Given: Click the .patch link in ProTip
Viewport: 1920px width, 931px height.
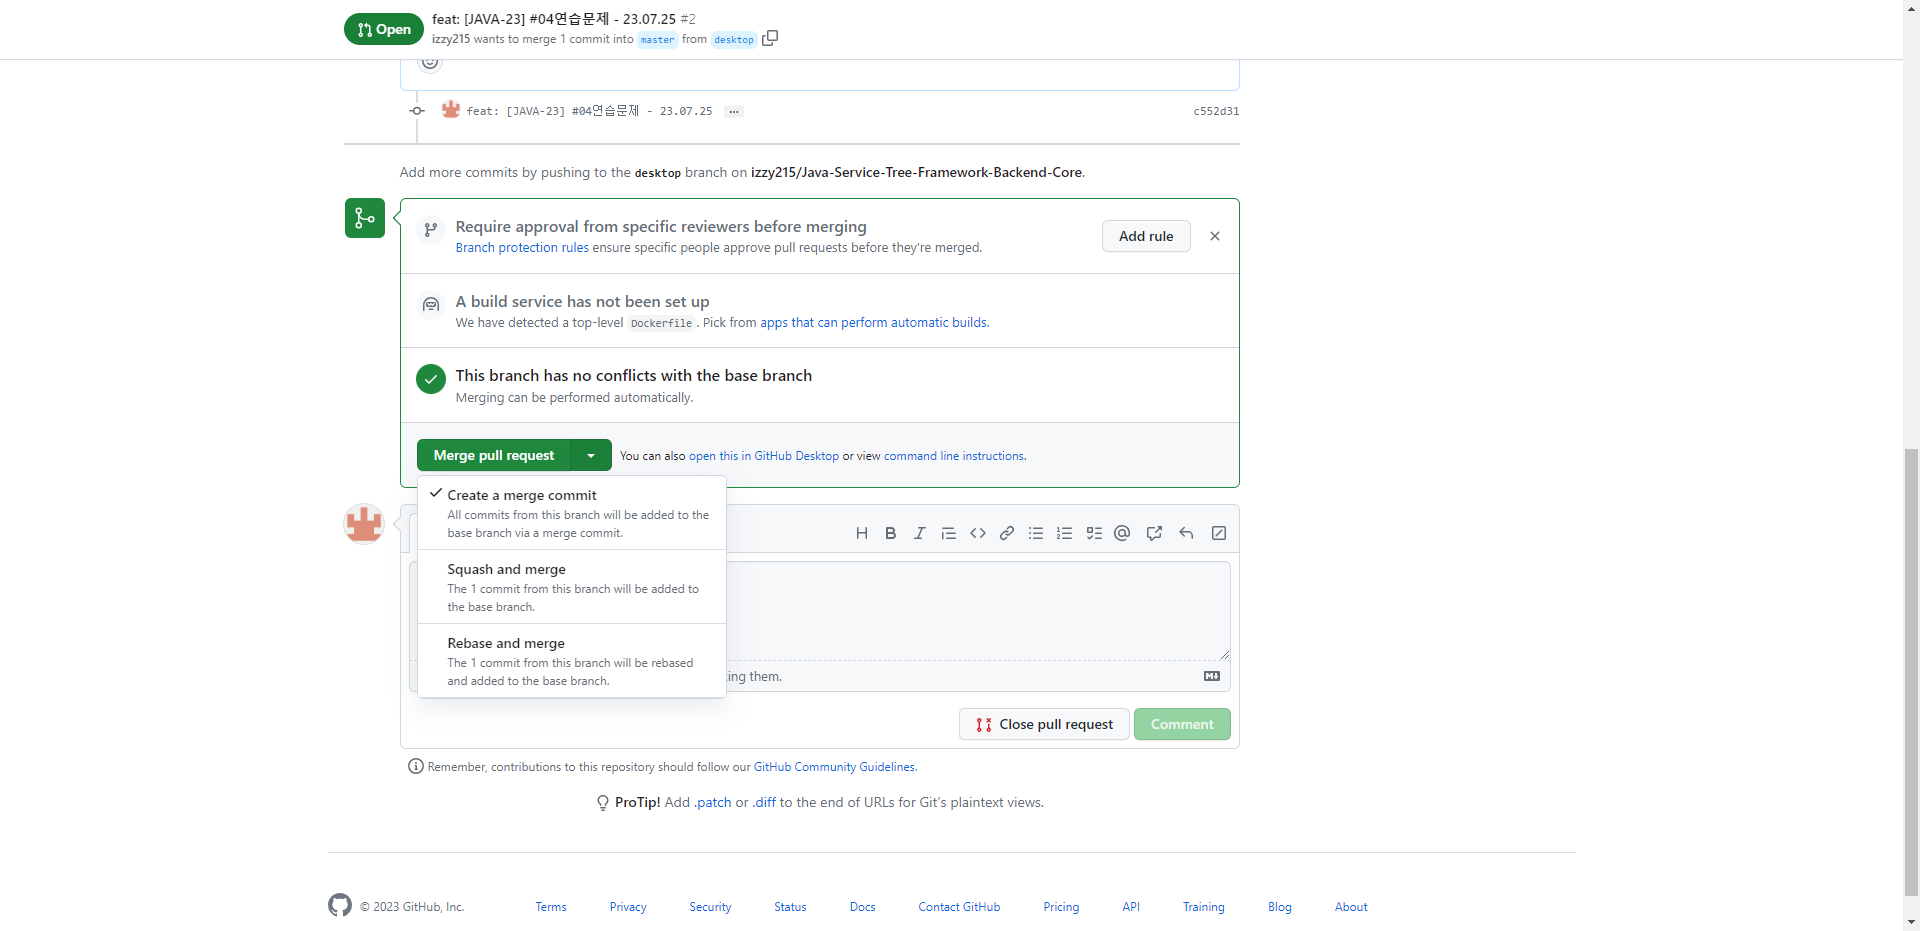Looking at the screenshot, I should [x=713, y=803].
